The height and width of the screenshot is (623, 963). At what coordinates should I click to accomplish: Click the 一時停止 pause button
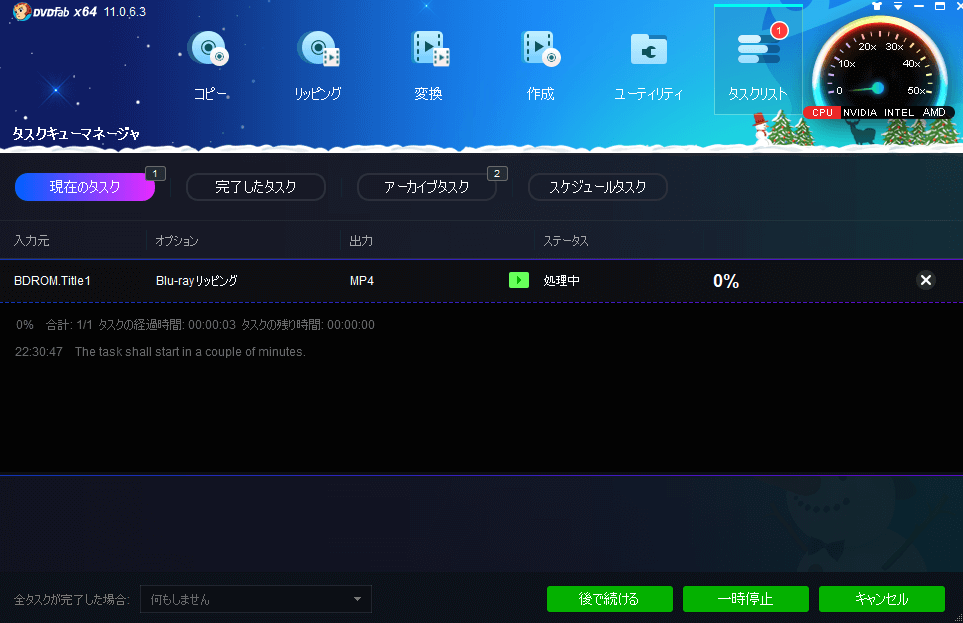coord(746,599)
